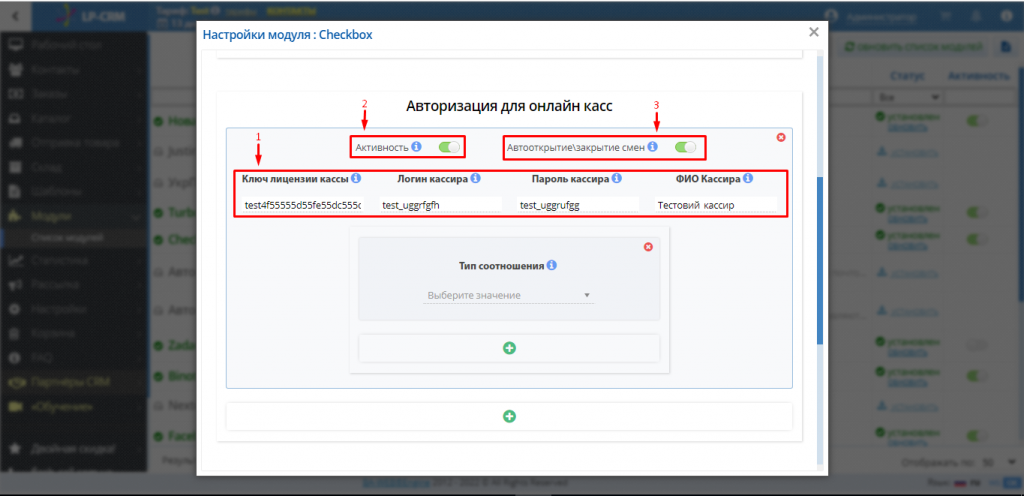Open Партнеры CRM in the sidebar
1024x496 pixels.
(x=73, y=382)
